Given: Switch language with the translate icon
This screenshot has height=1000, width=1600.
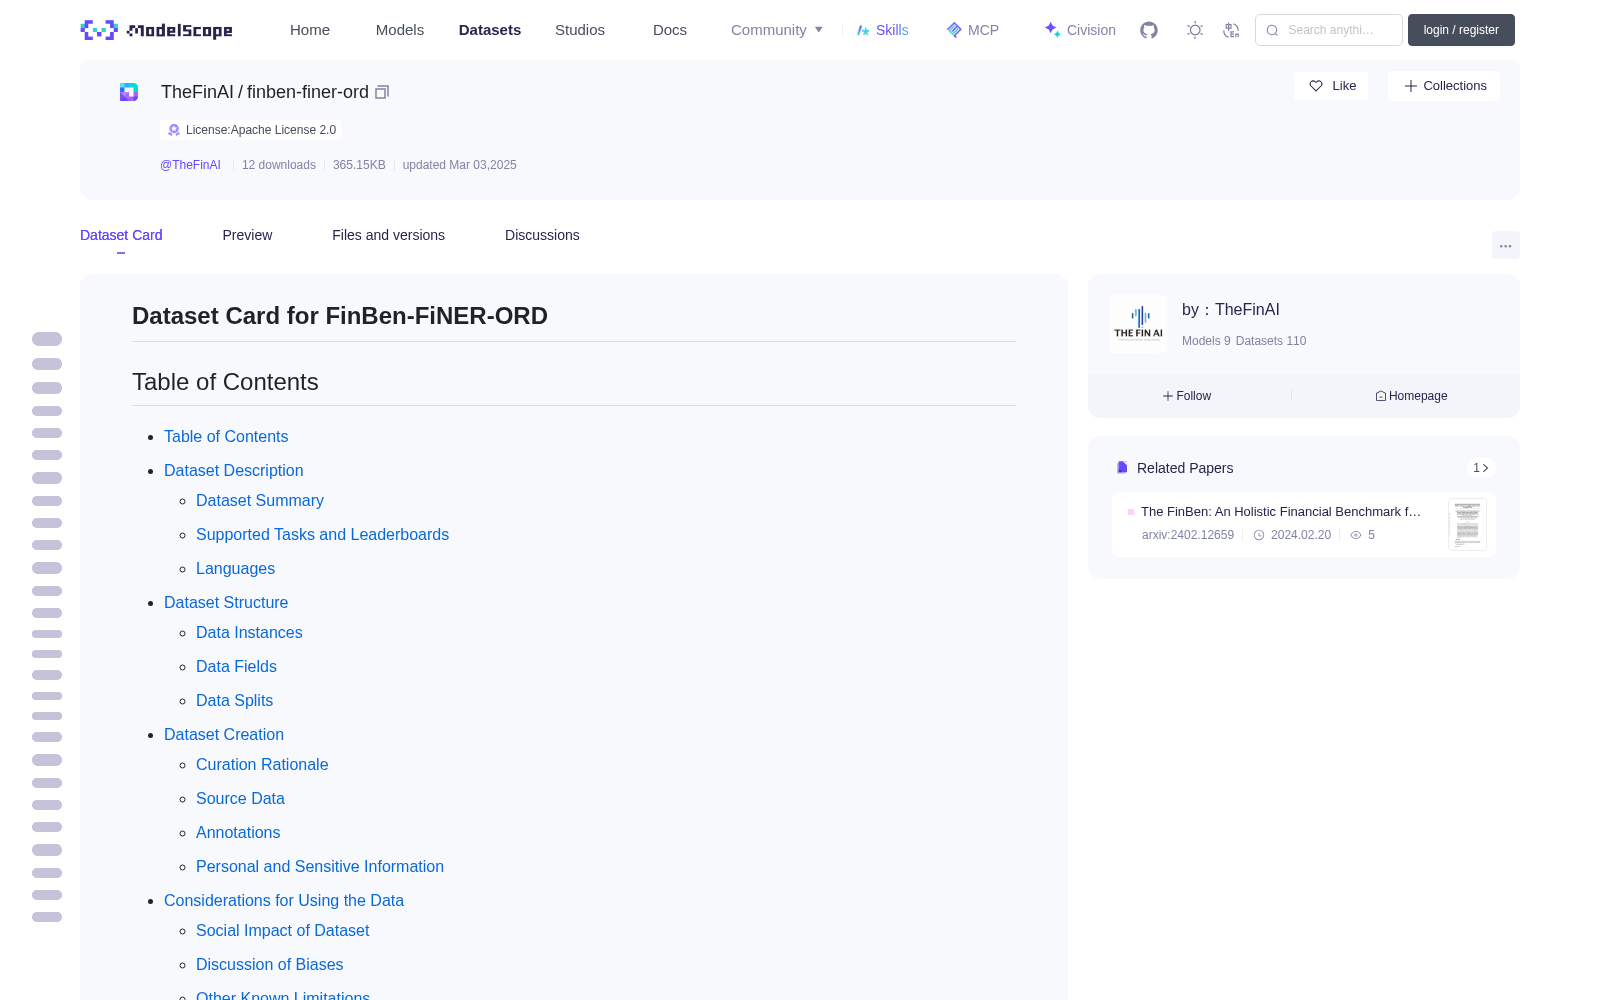Looking at the screenshot, I should [x=1232, y=30].
